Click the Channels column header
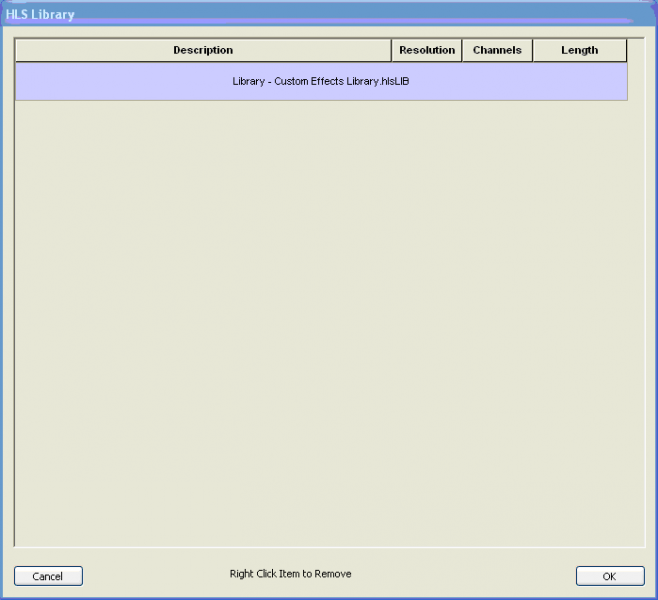658x600 pixels. 497,50
